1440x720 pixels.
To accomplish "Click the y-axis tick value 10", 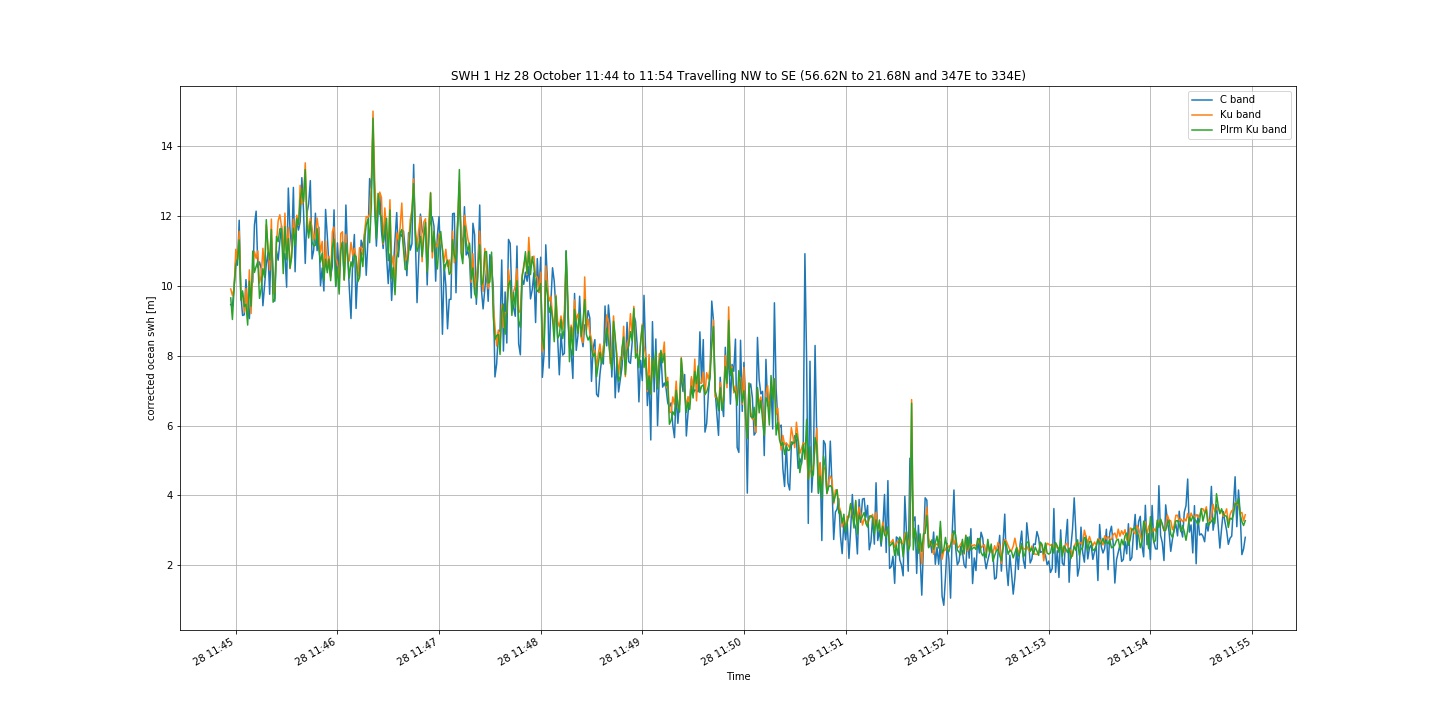I will click(x=166, y=286).
